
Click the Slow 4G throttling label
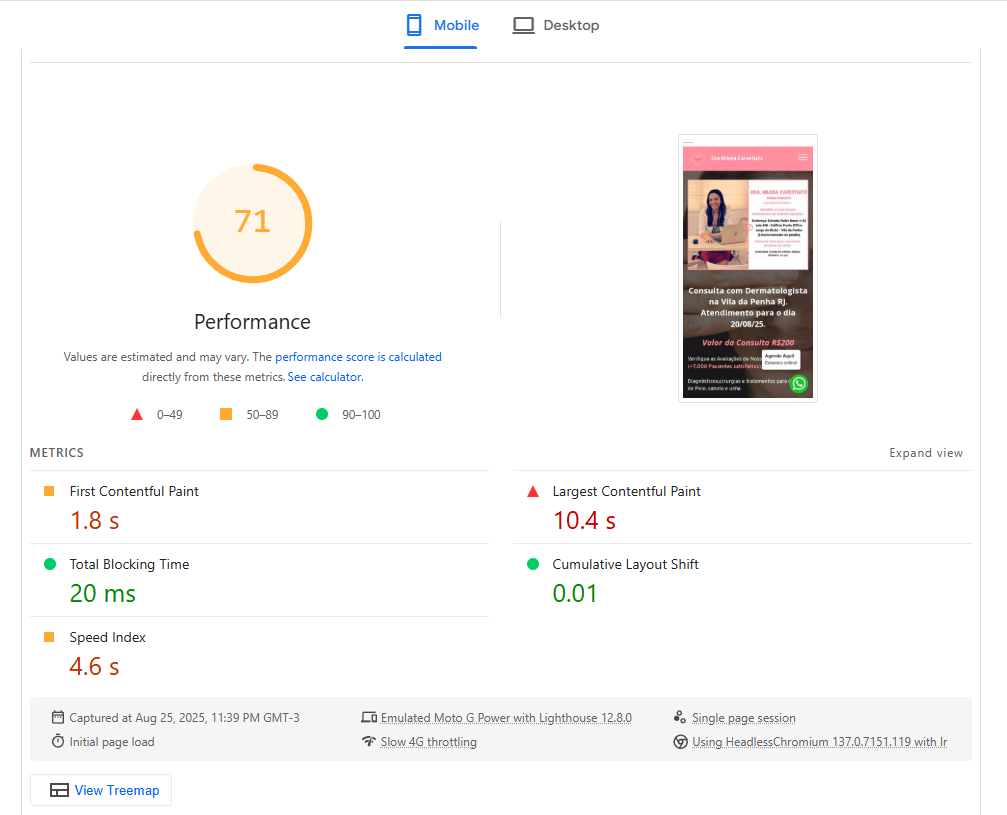click(x=428, y=742)
